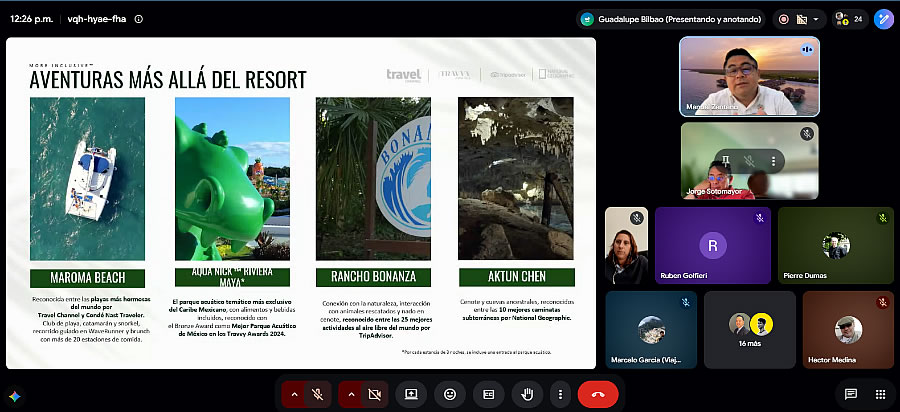
Task: Click the Pierre Dumas avatar photo
Action: pos(836,246)
